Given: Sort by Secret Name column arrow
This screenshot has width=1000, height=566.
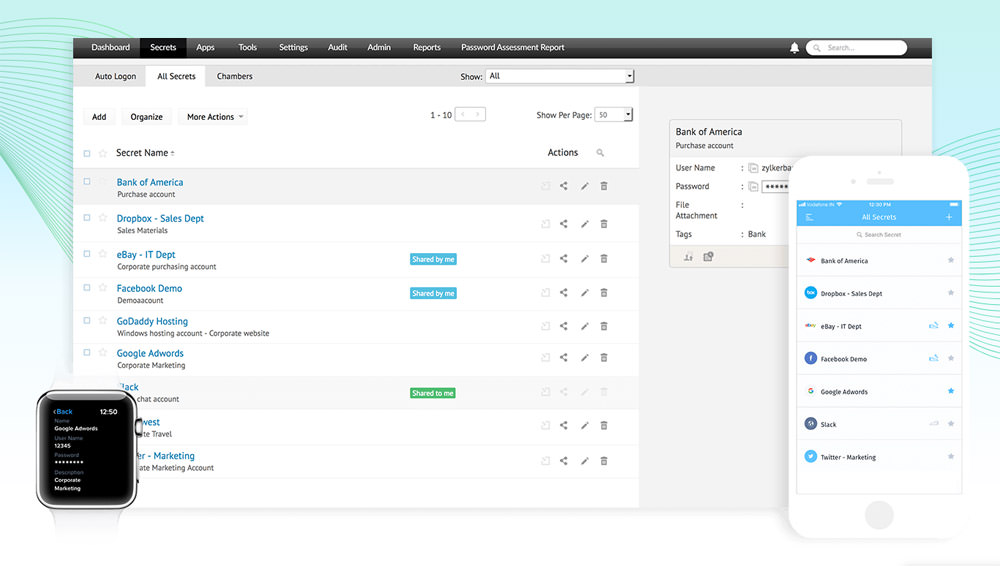Looking at the screenshot, I should pyautogui.click(x=173, y=153).
